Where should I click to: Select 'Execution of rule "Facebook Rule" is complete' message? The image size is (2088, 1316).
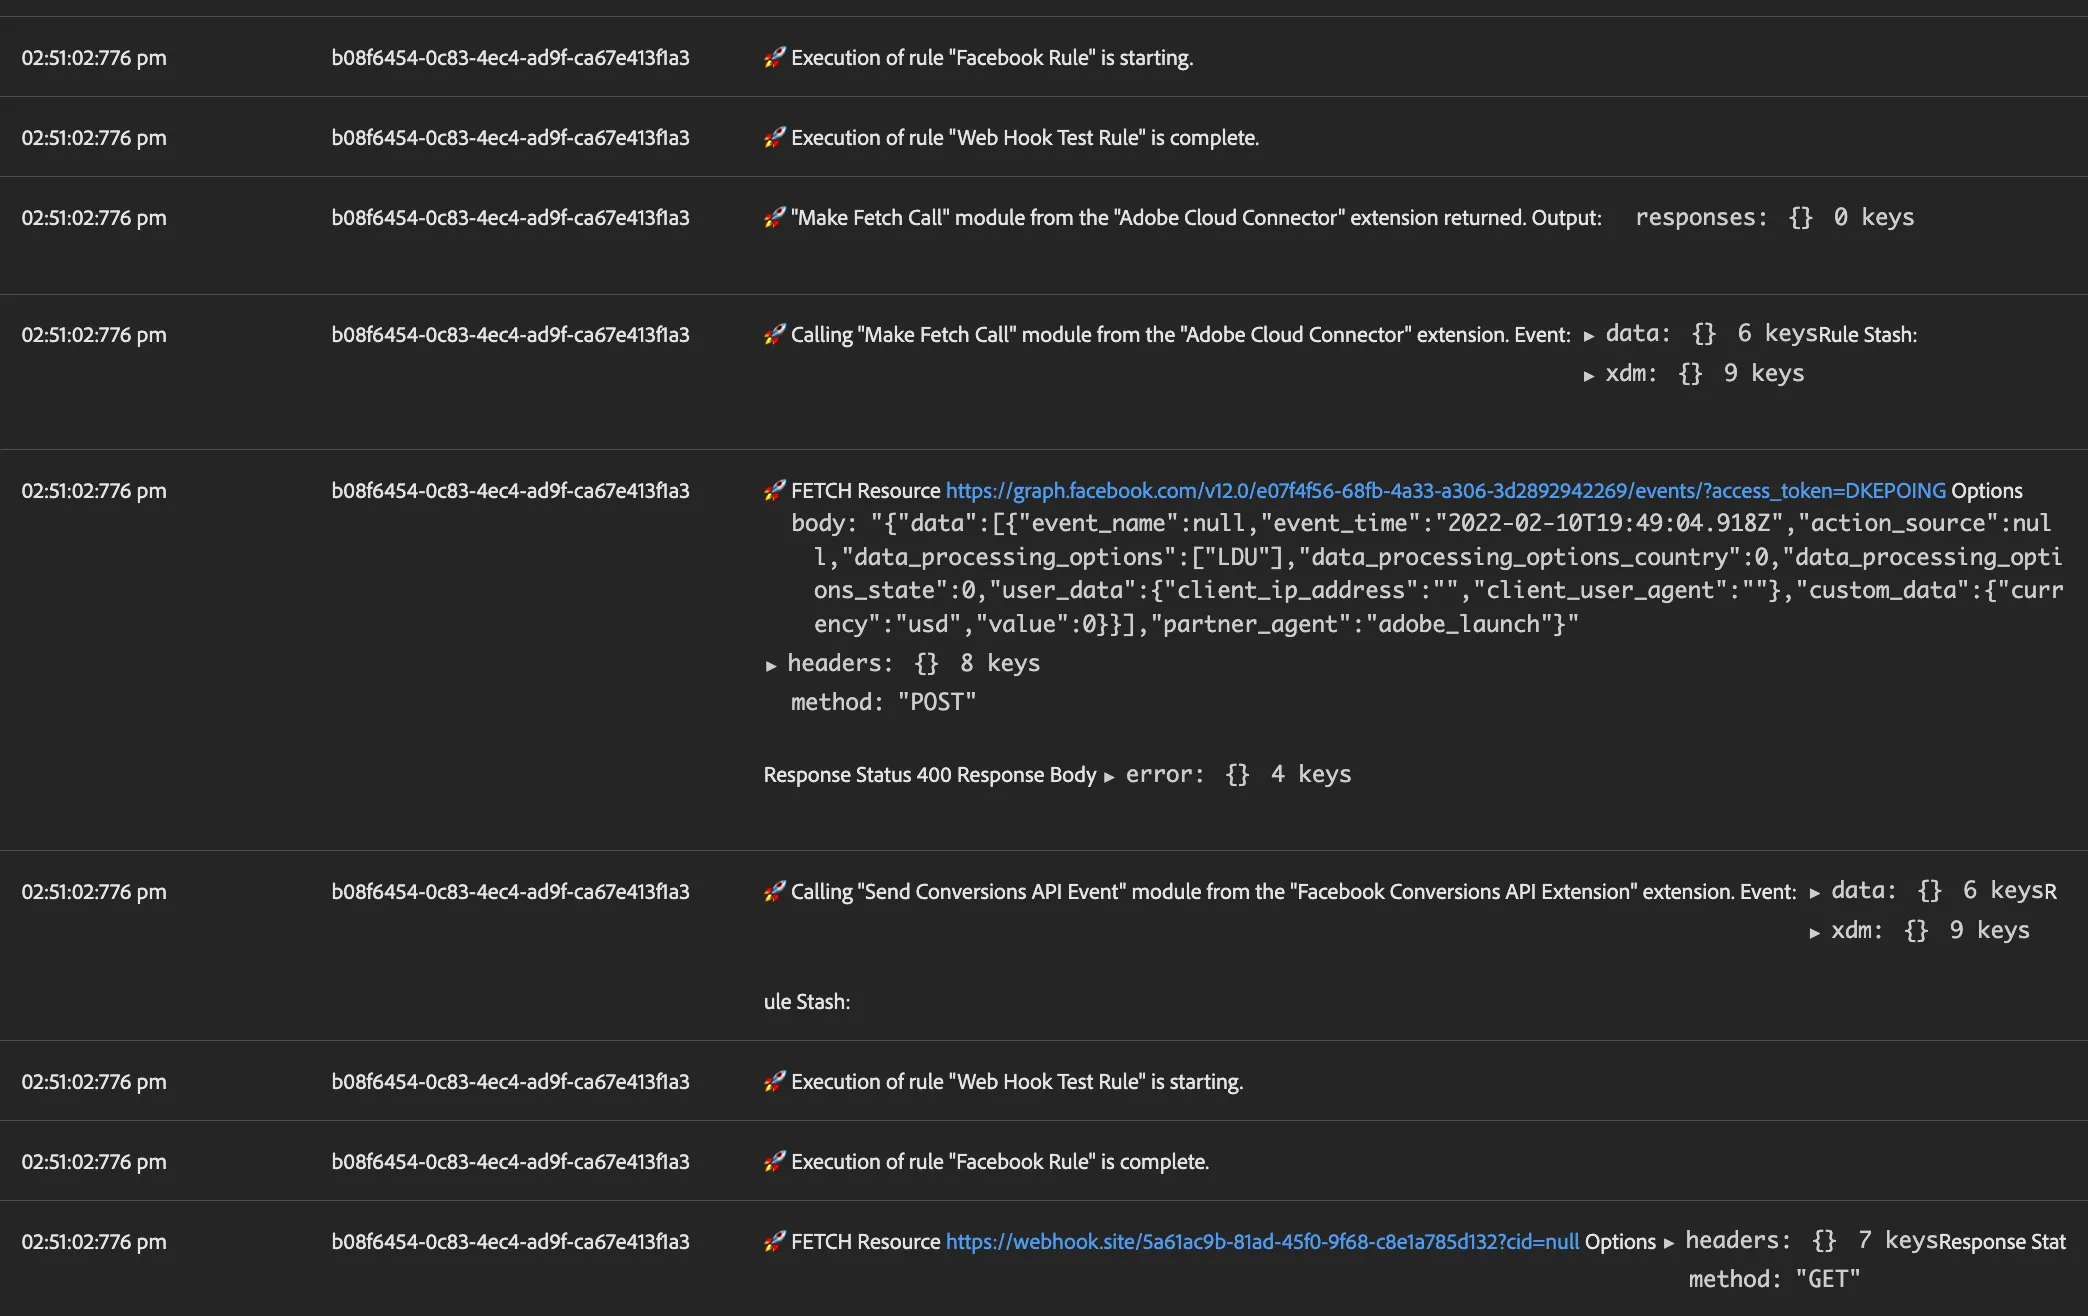click(1000, 1162)
